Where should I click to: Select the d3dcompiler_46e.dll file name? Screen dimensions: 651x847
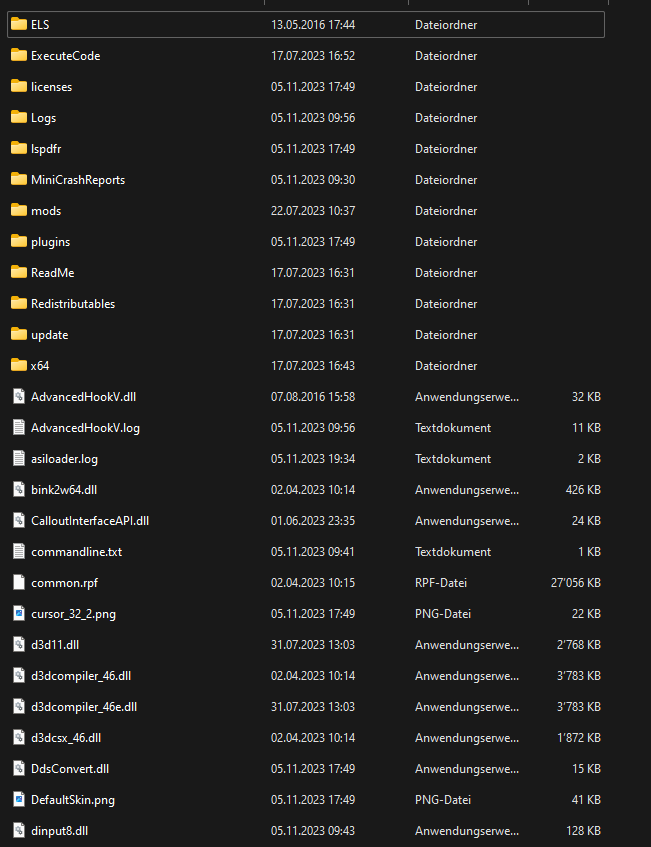(x=84, y=707)
